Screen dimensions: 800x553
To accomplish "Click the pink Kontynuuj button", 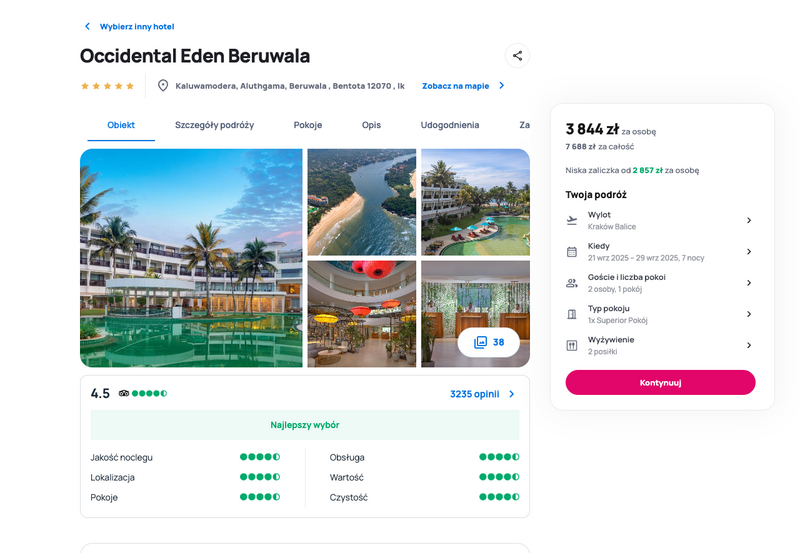I will click(660, 383).
